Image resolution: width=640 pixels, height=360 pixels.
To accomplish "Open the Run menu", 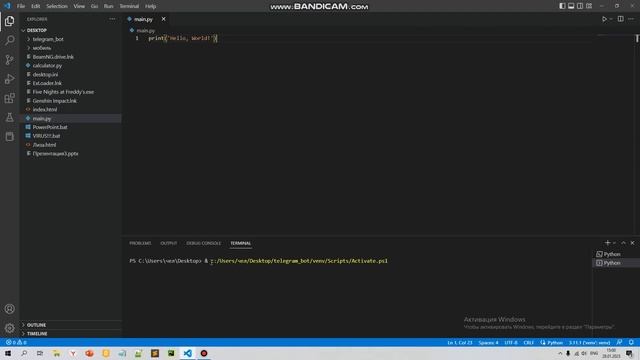I will click(108, 6).
